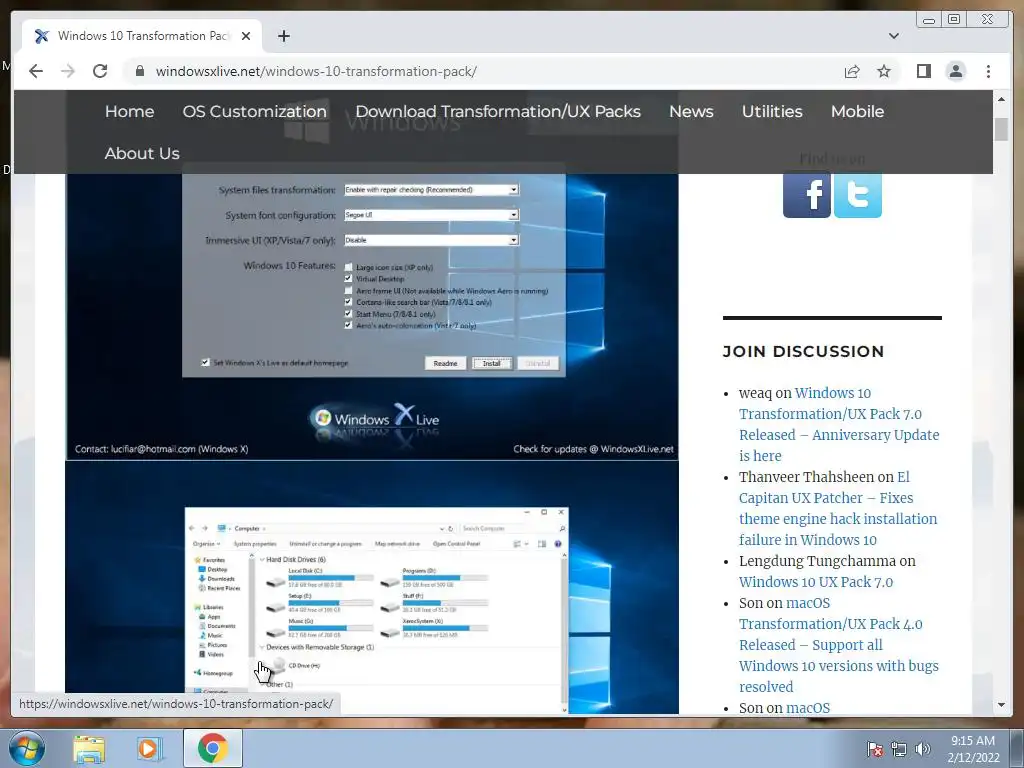
Task: Open the Facebook page icon
Action: click(x=807, y=194)
